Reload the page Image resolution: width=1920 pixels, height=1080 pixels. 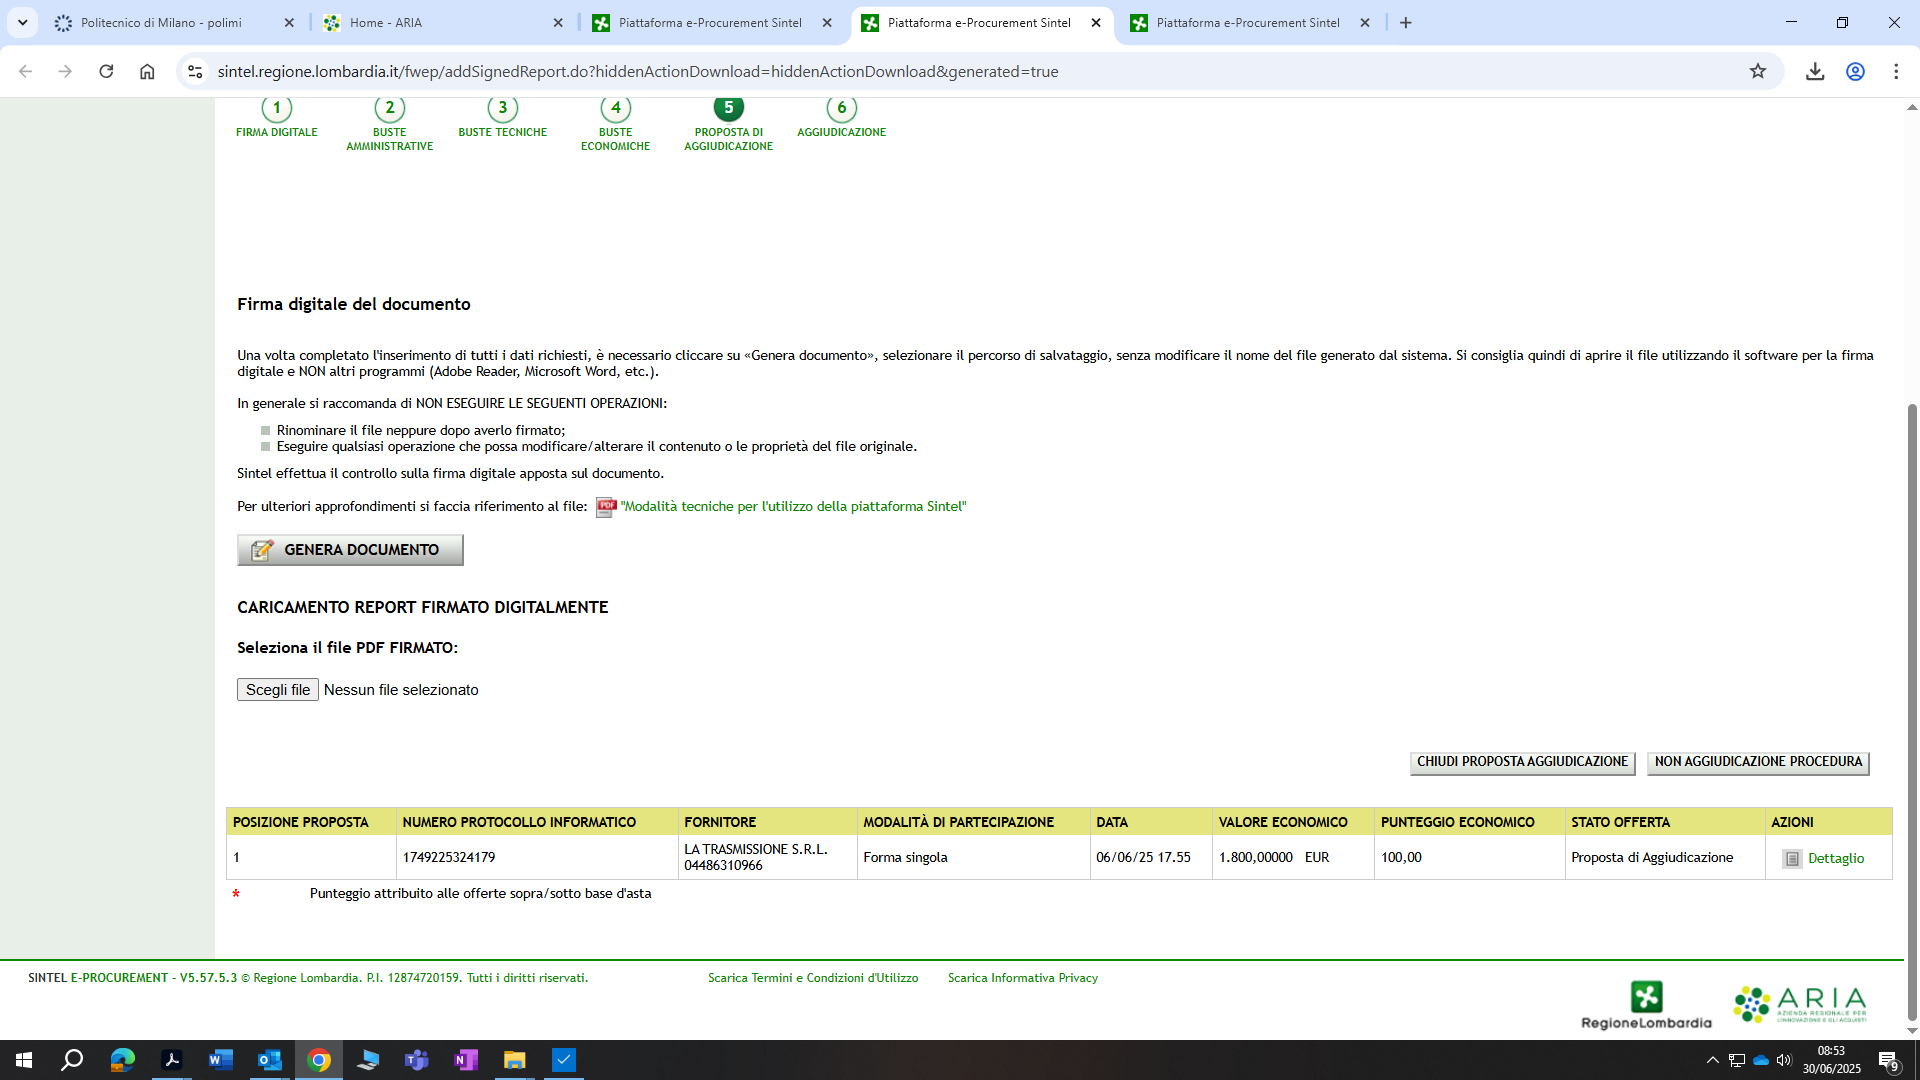tap(106, 71)
